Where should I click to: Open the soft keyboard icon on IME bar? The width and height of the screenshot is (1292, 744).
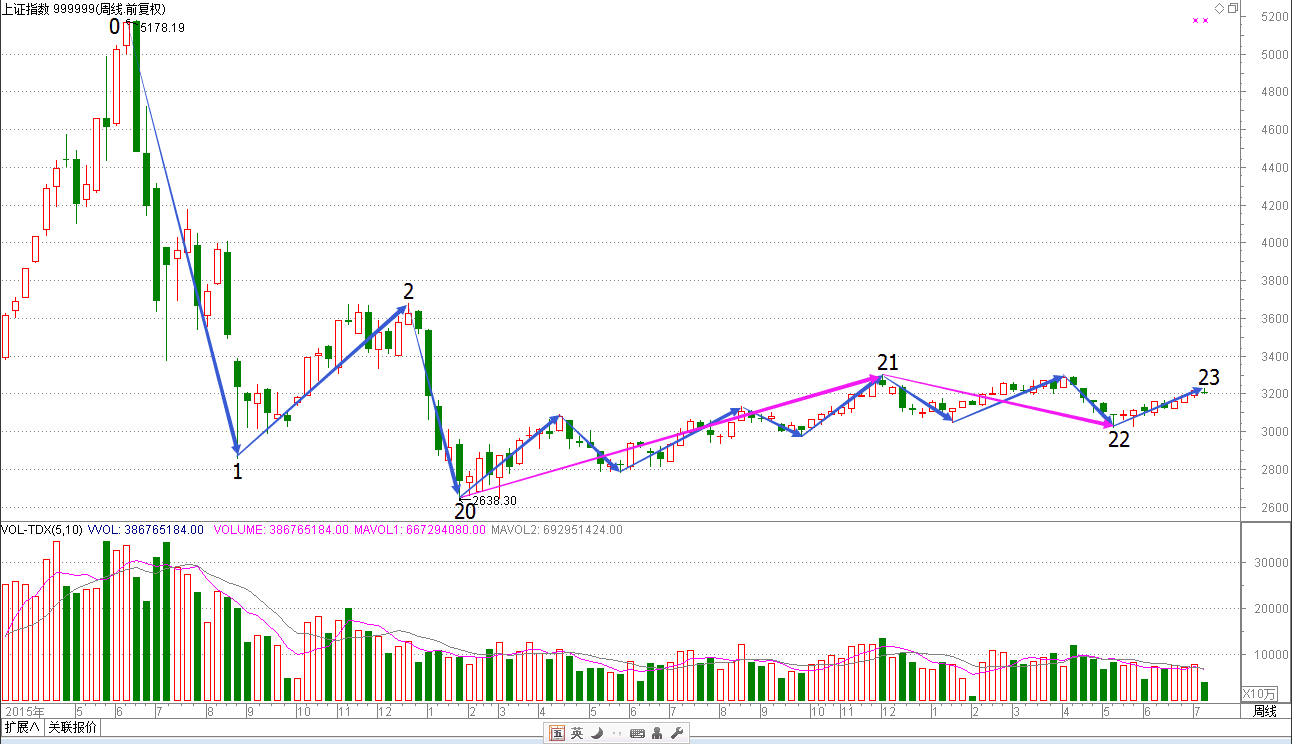[637, 734]
